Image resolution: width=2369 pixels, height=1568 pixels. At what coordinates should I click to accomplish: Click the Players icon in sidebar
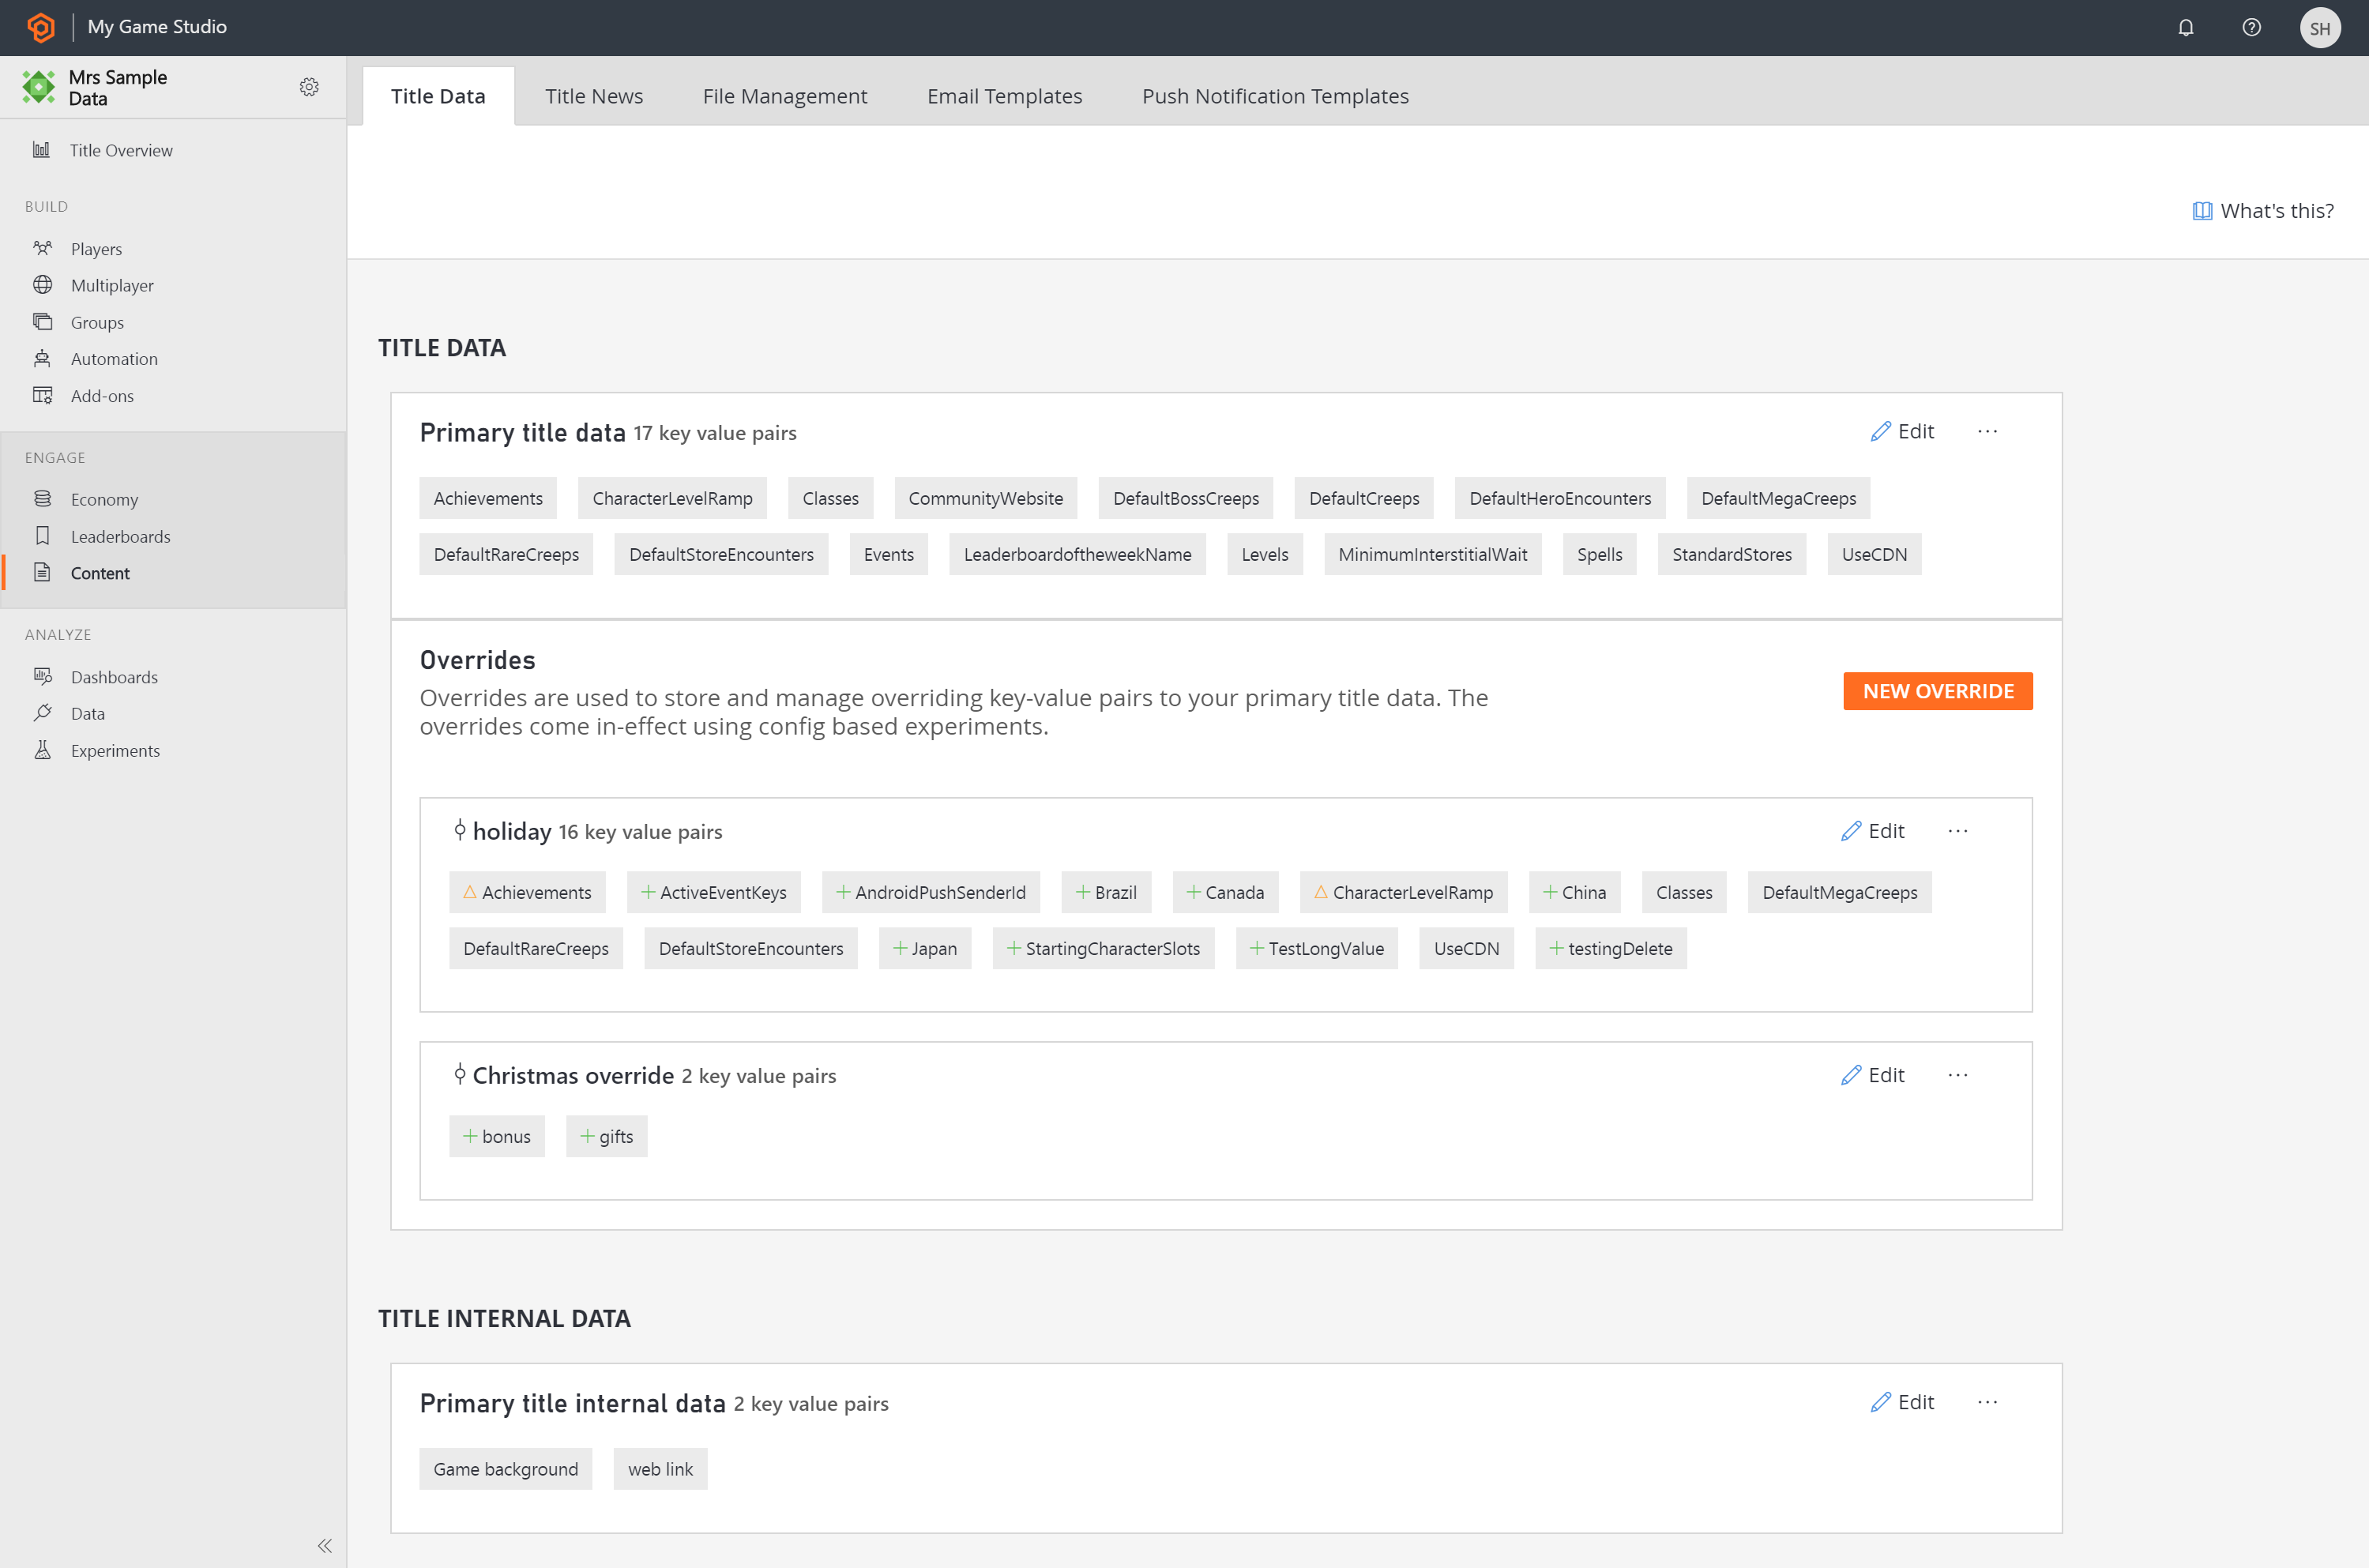[x=42, y=246]
